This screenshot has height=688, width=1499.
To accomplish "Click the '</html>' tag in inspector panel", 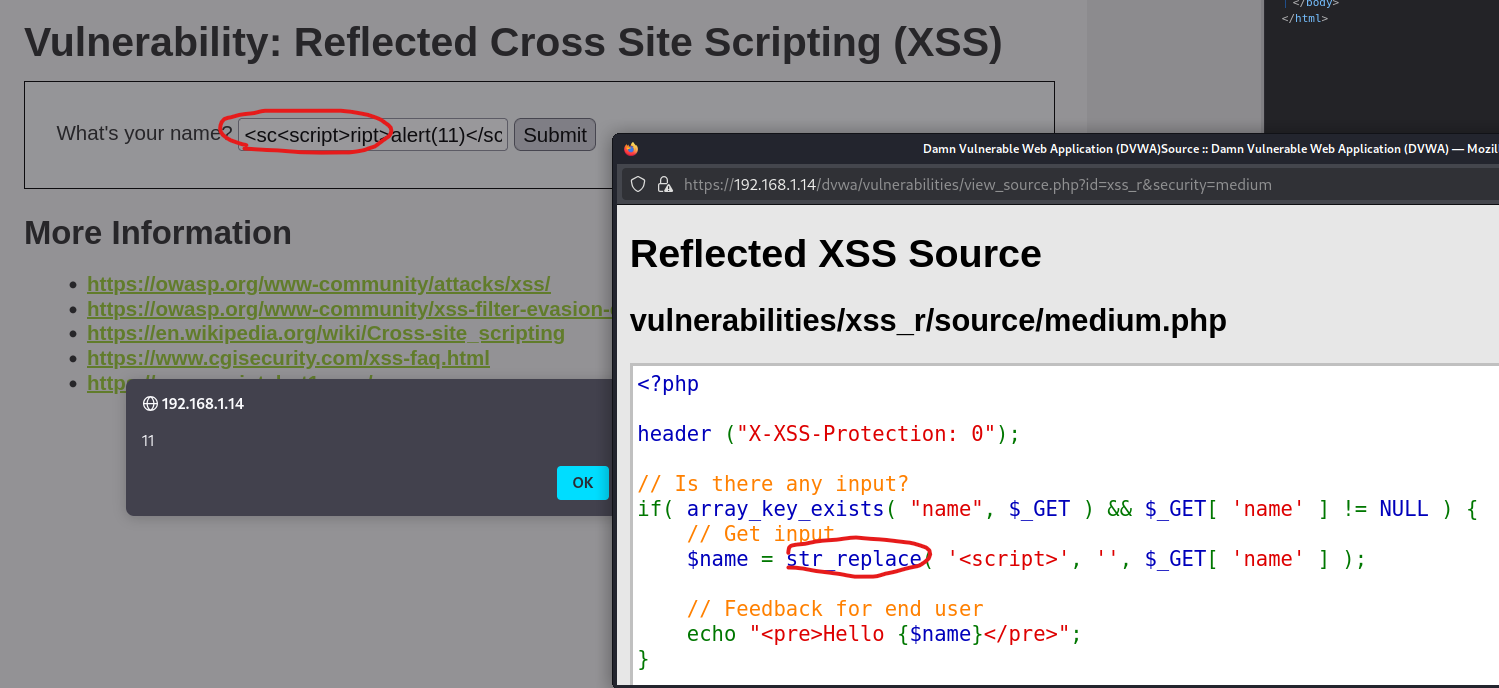I will [x=1305, y=18].
